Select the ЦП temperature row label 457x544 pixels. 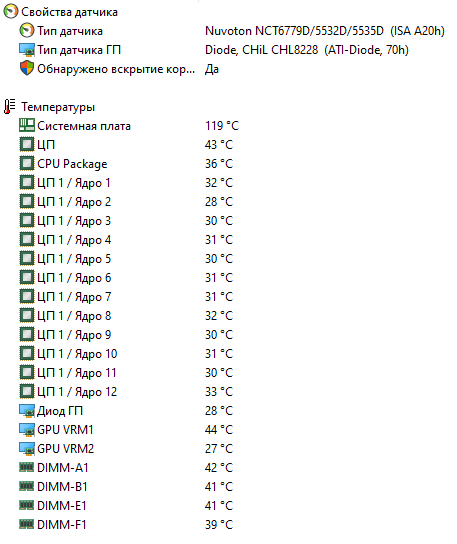point(46,145)
